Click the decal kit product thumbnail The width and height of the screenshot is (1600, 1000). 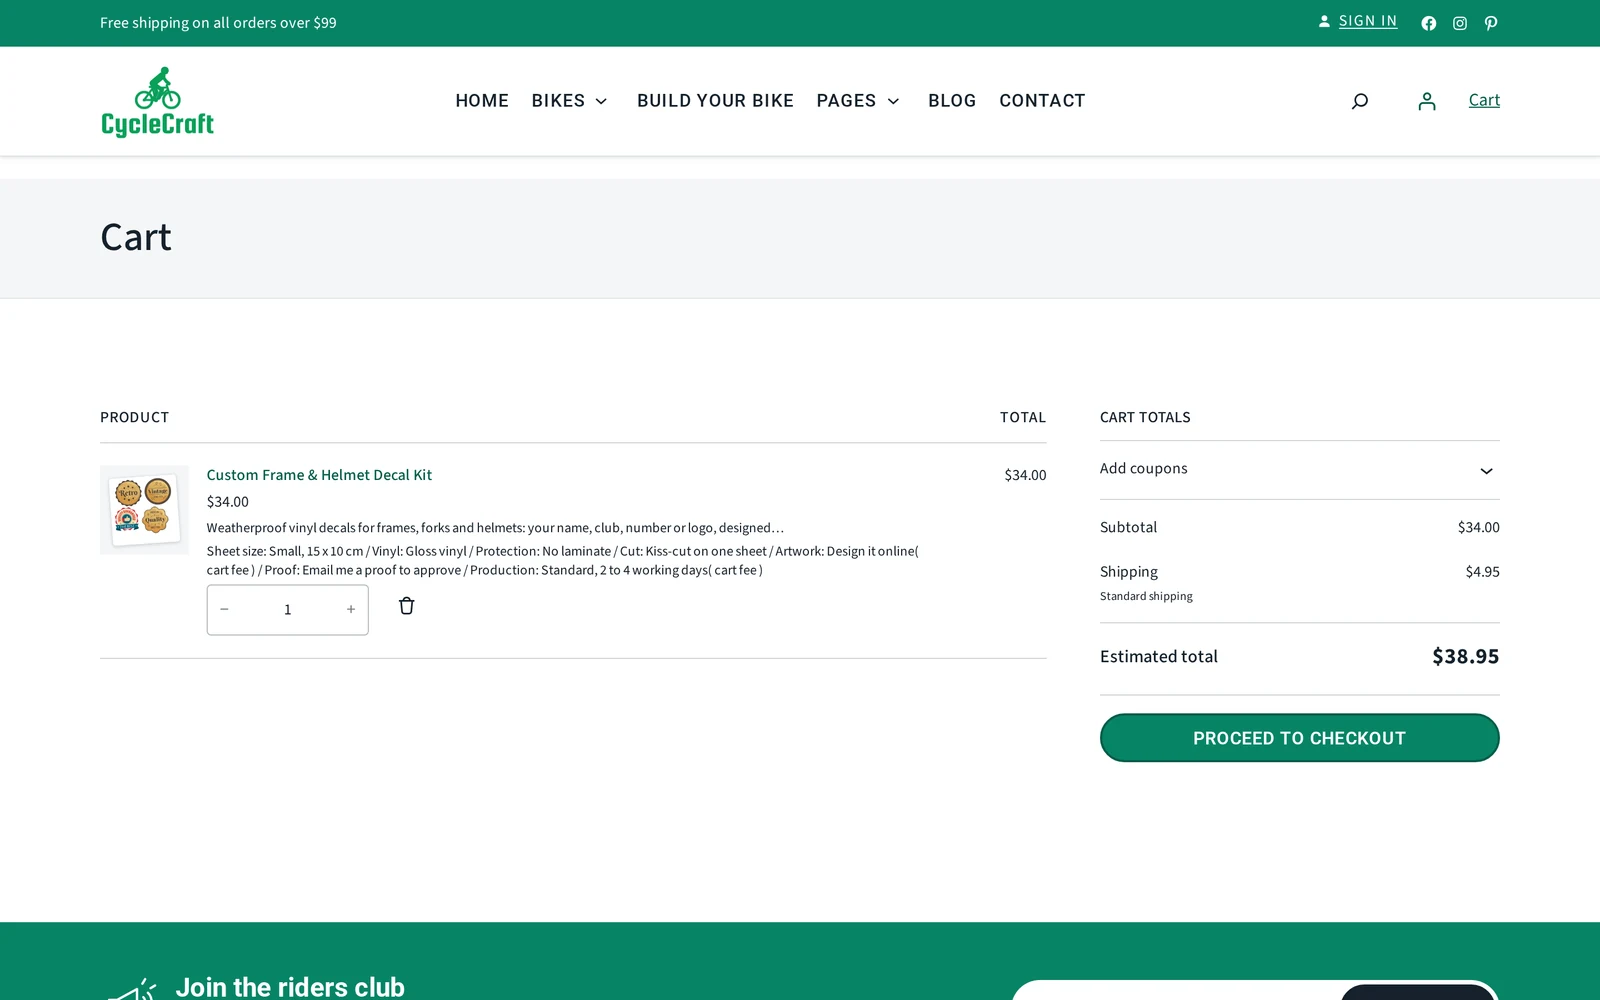[144, 510]
